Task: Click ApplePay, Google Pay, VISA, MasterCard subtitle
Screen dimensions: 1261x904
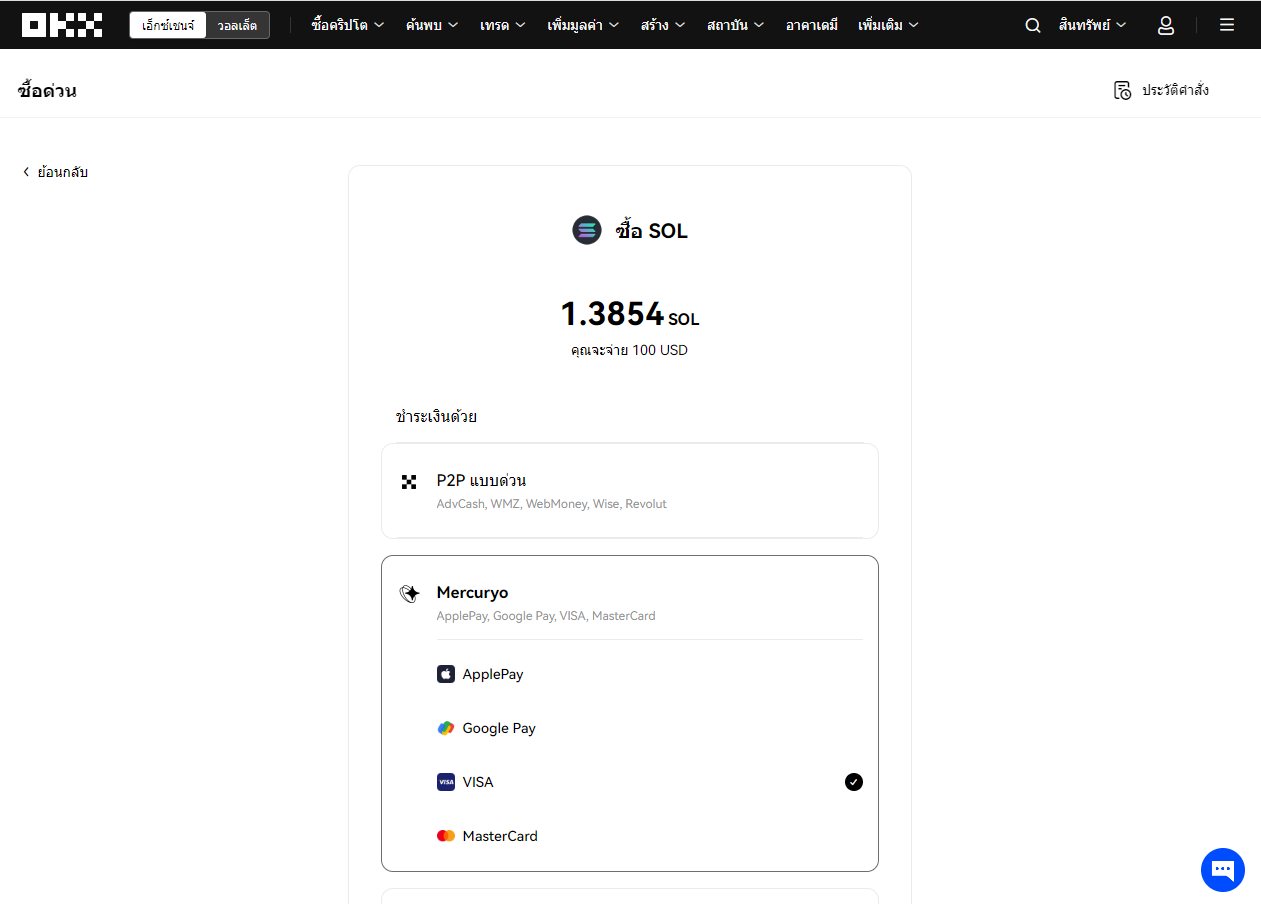Action: (x=546, y=616)
